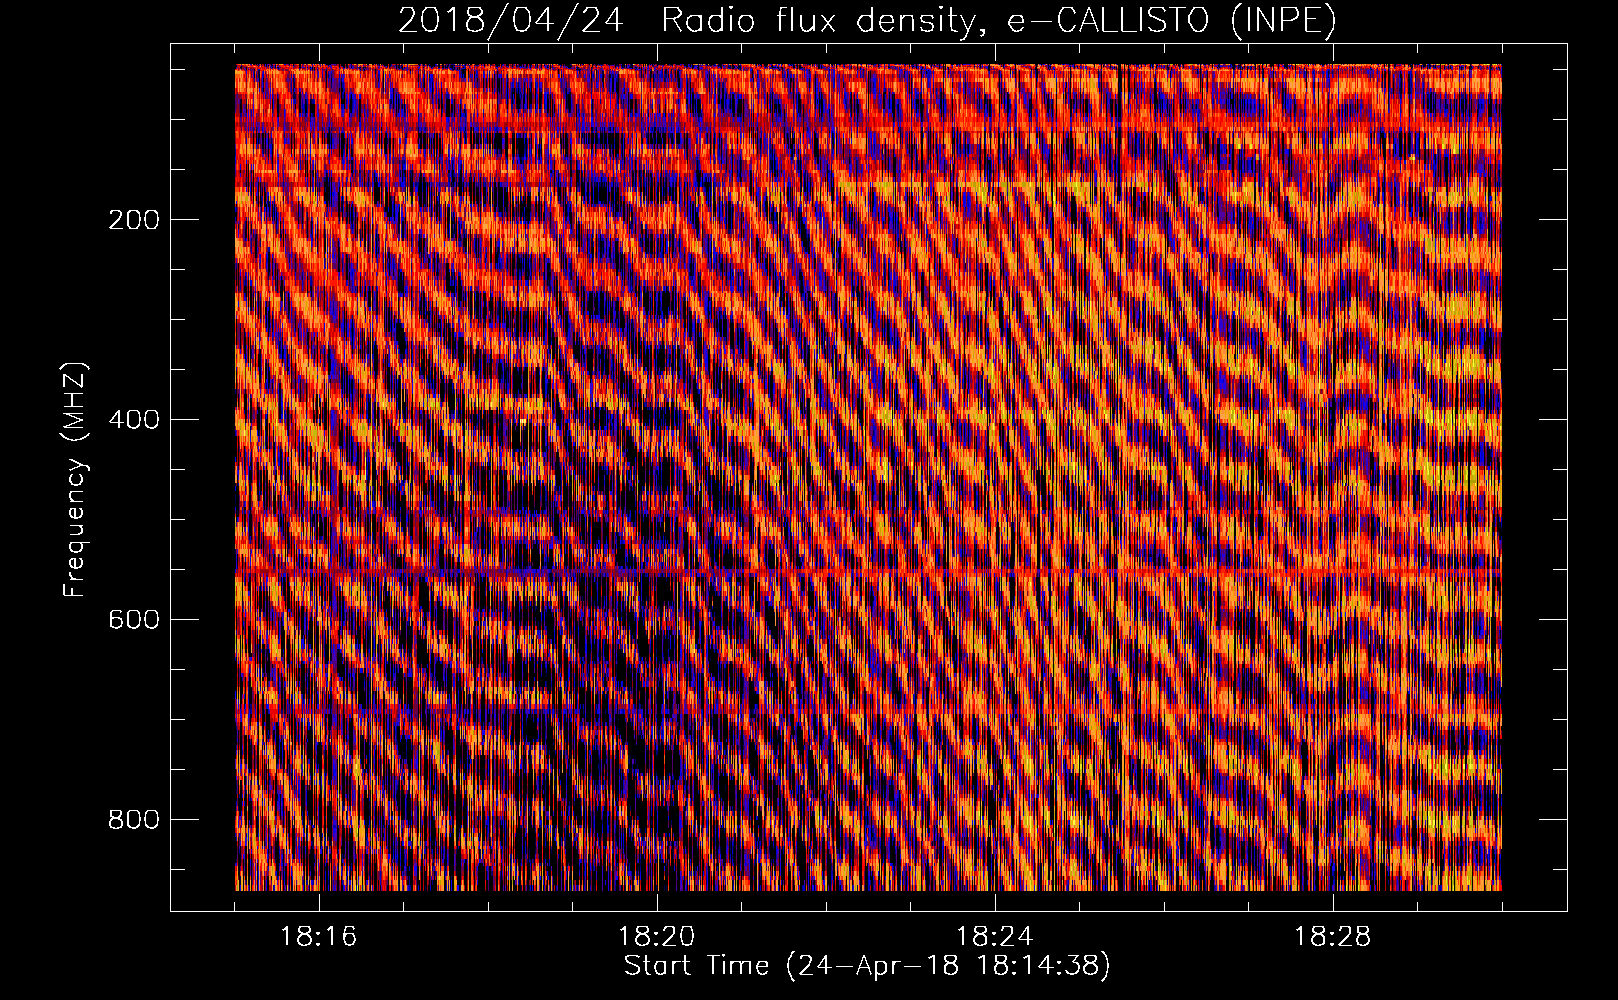The height and width of the screenshot is (1000, 1618).
Task: Click the 18:28 time tick label
Action: pyautogui.click(x=1333, y=937)
